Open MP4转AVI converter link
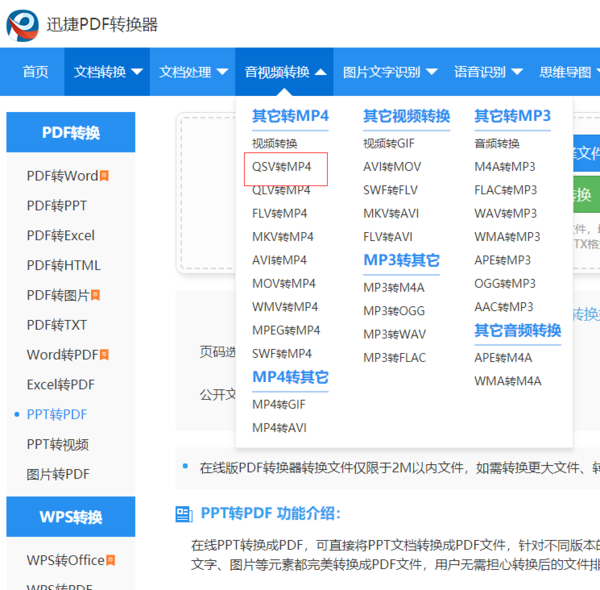Image resolution: width=600 pixels, height=590 pixels. coord(279,428)
